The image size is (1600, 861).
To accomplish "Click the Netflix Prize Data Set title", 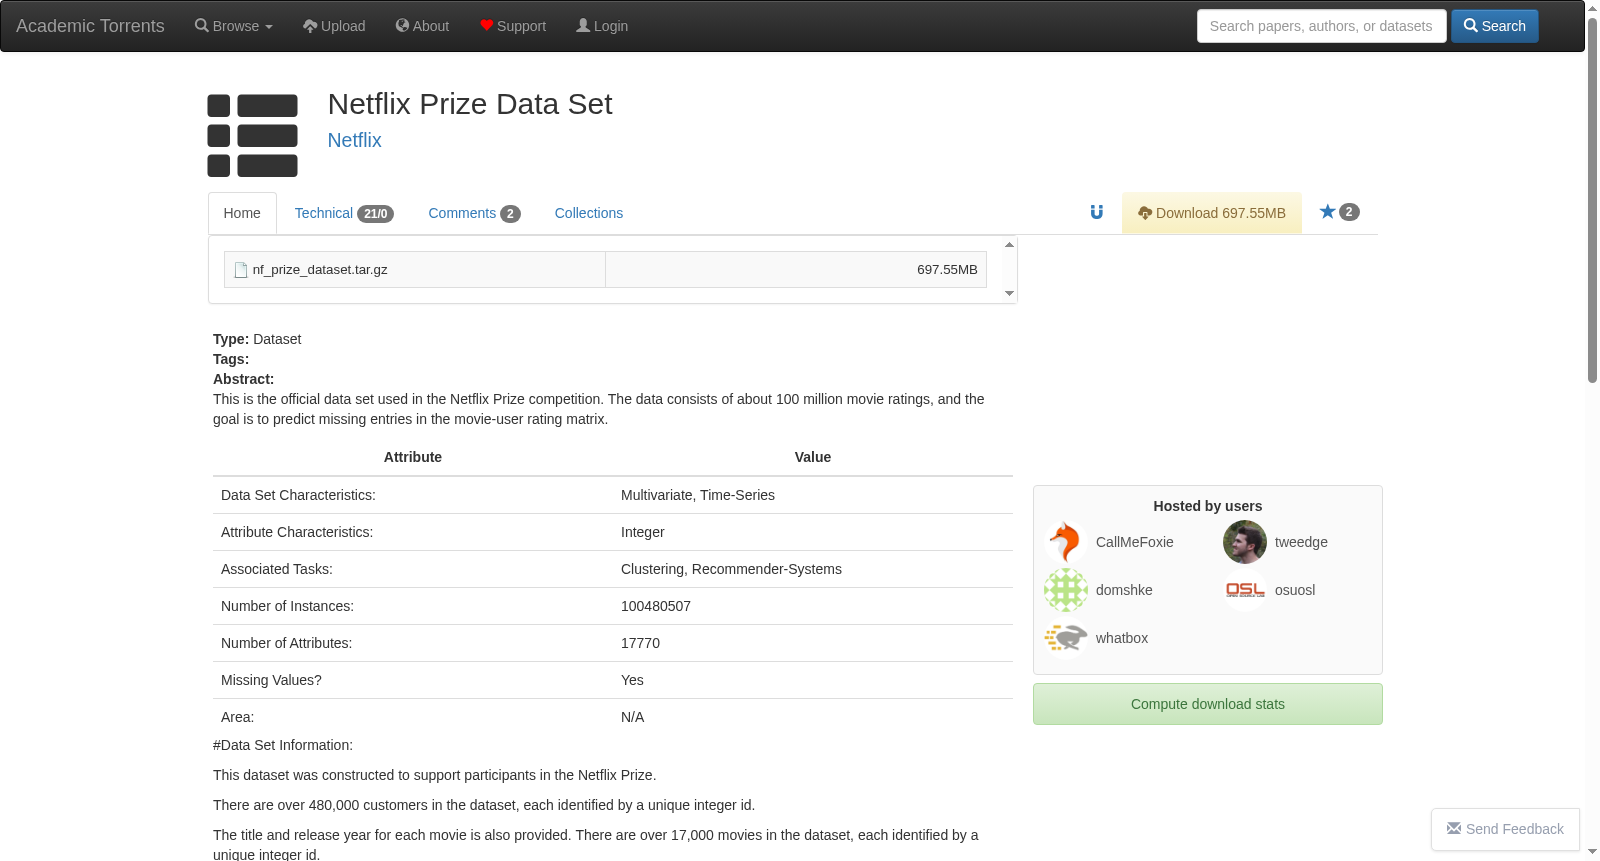I will (x=470, y=104).
